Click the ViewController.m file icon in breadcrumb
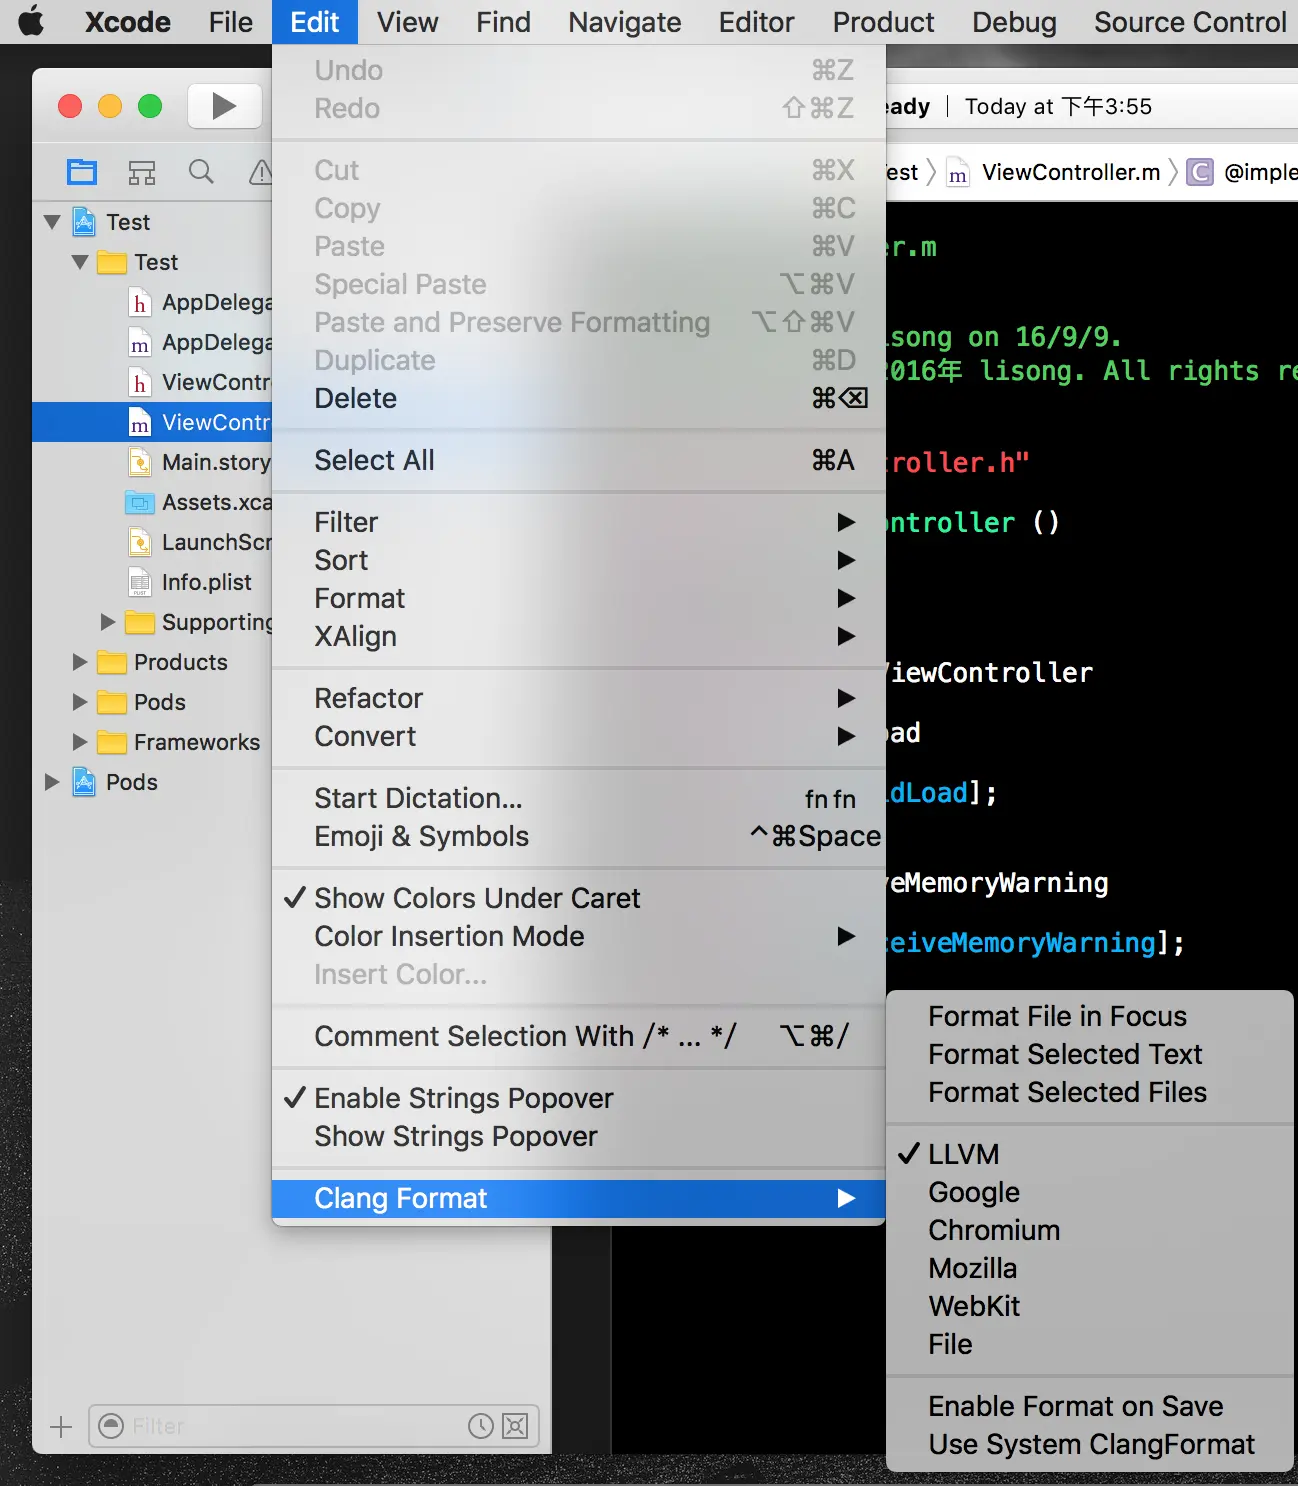Screen dimensions: 1298x1486 (x=958, y=173)
